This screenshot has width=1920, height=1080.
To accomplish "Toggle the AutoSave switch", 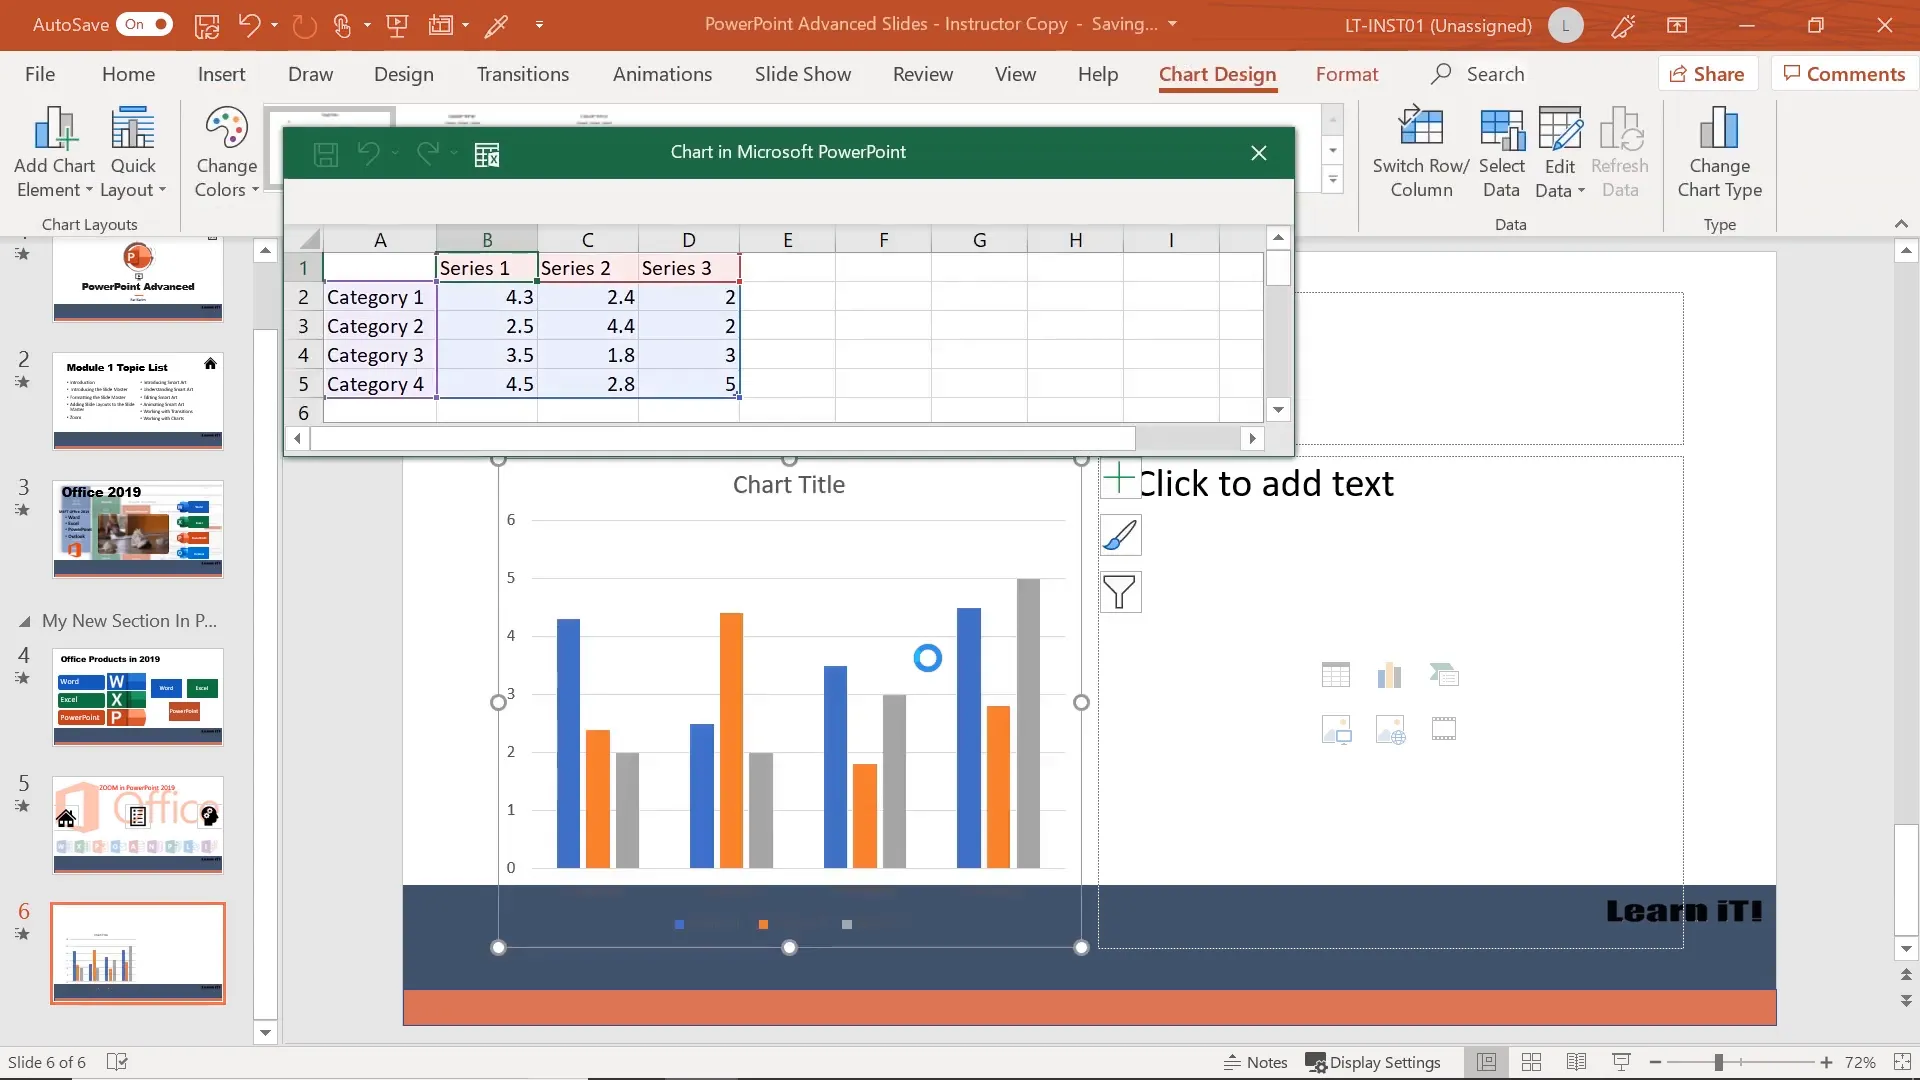I will tap(144, 24).
